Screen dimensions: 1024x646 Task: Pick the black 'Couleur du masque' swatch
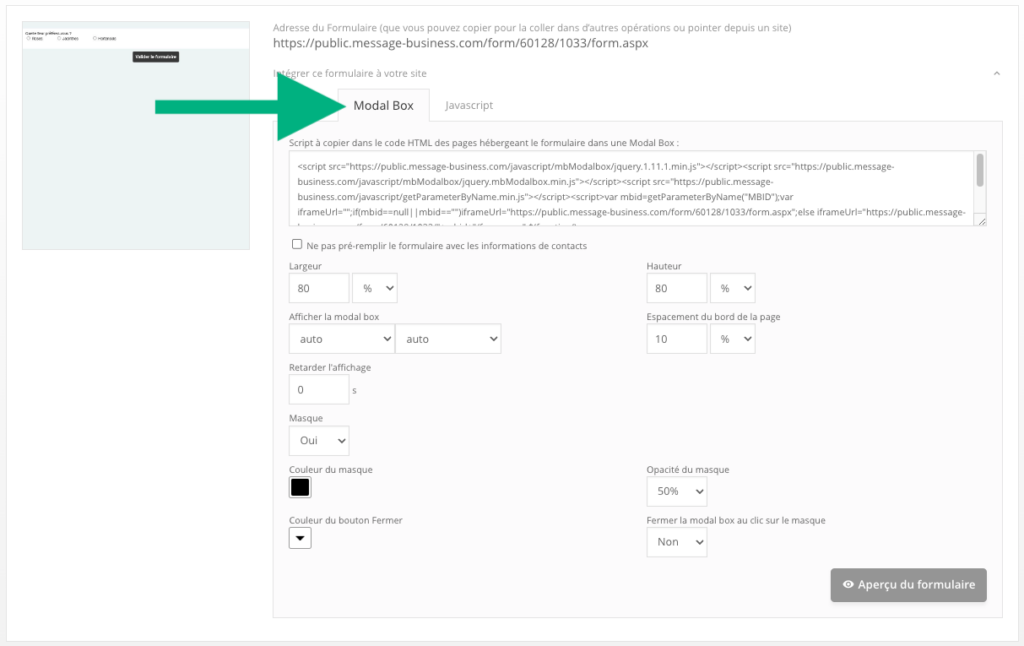click(x=300, y=487)
